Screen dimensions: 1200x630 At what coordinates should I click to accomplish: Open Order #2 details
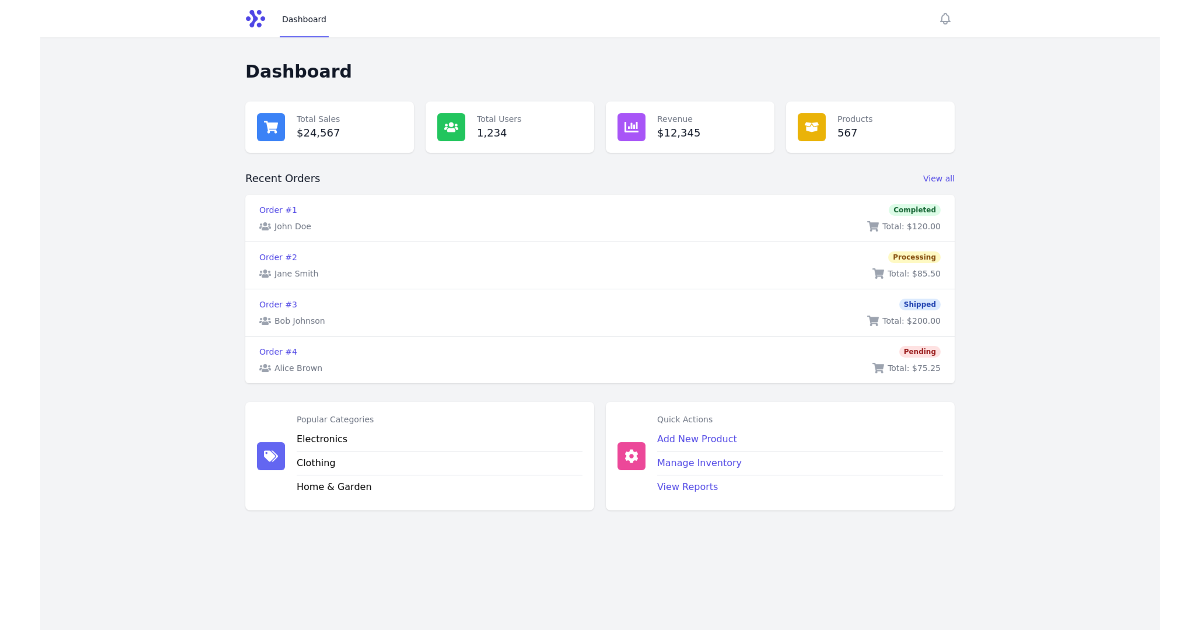277,257
